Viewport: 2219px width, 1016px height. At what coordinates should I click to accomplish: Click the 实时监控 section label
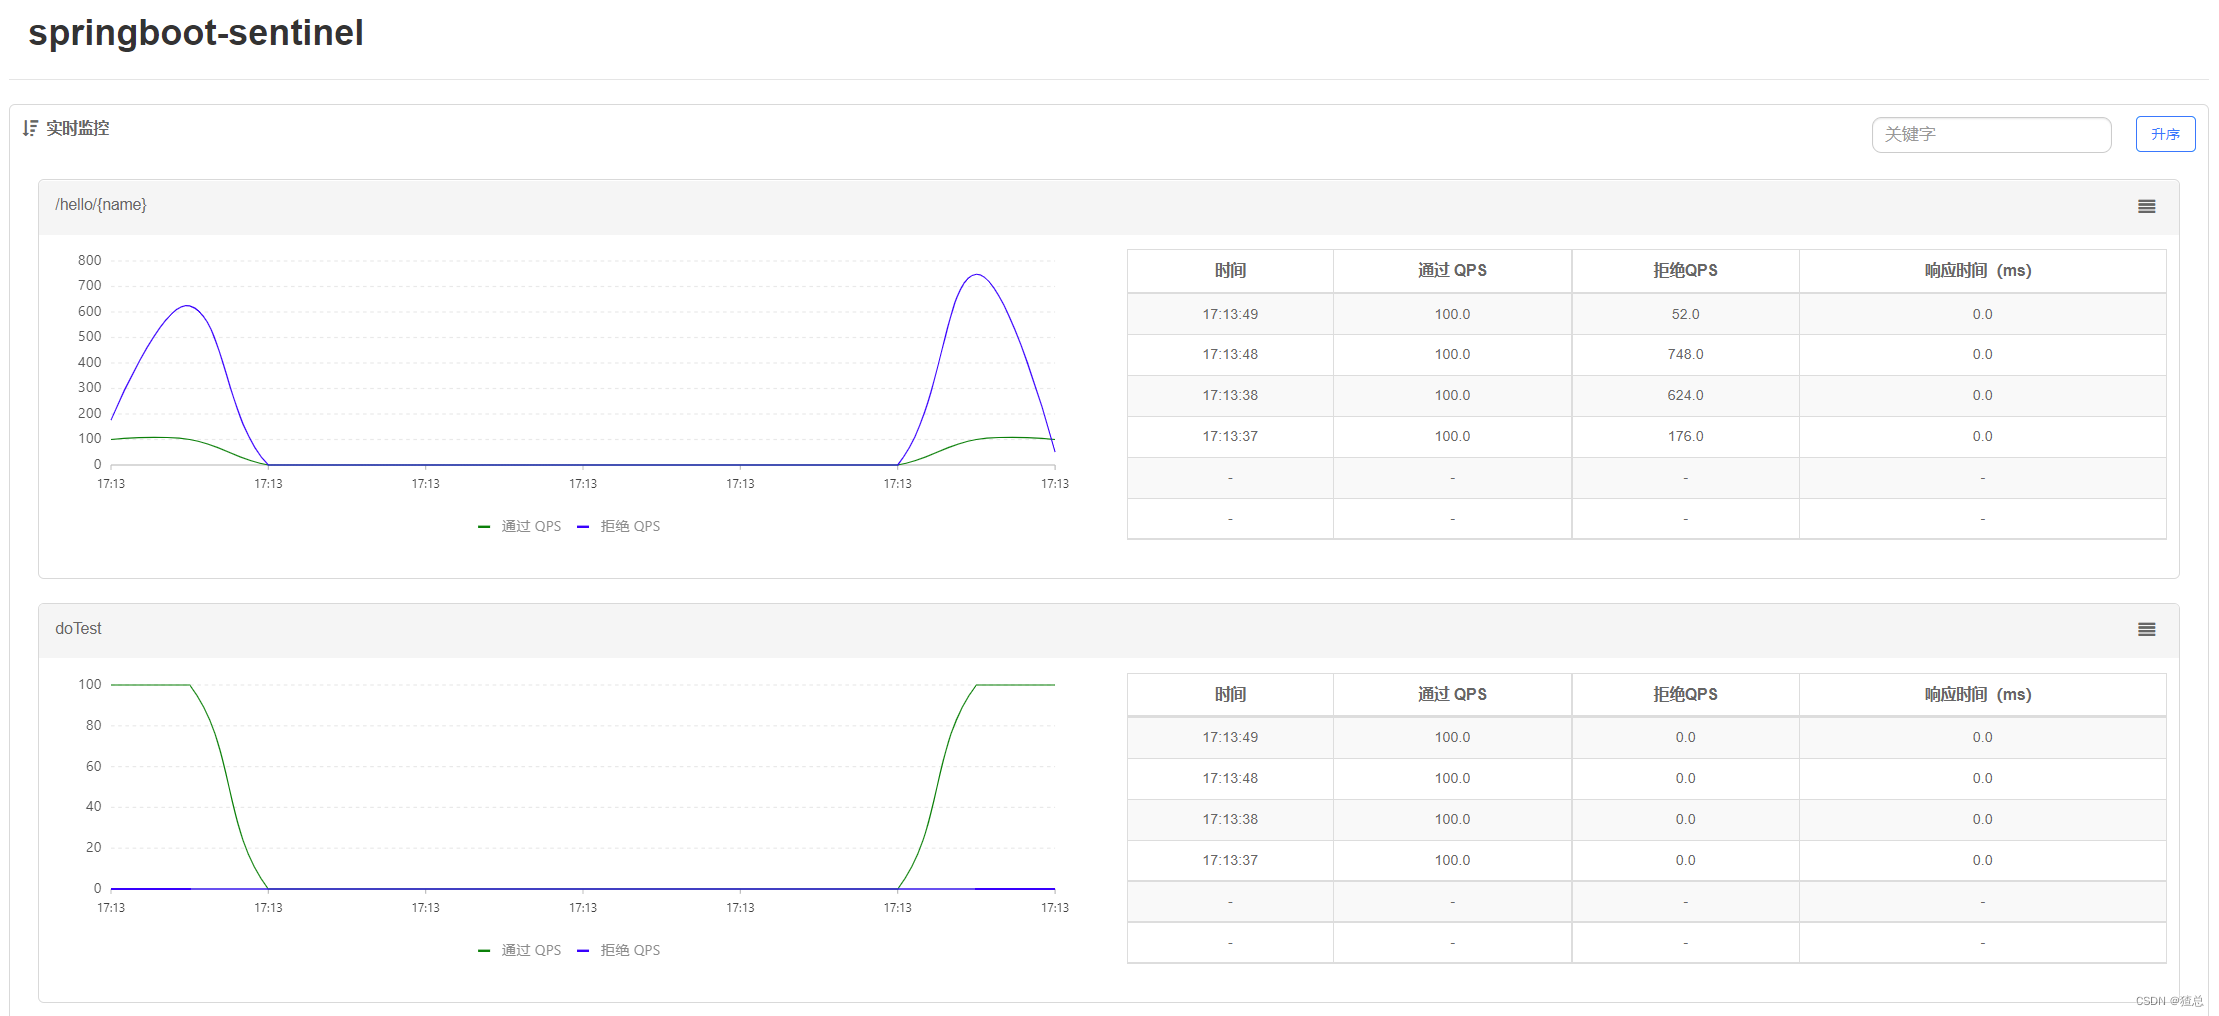click(x=77, y=128)
